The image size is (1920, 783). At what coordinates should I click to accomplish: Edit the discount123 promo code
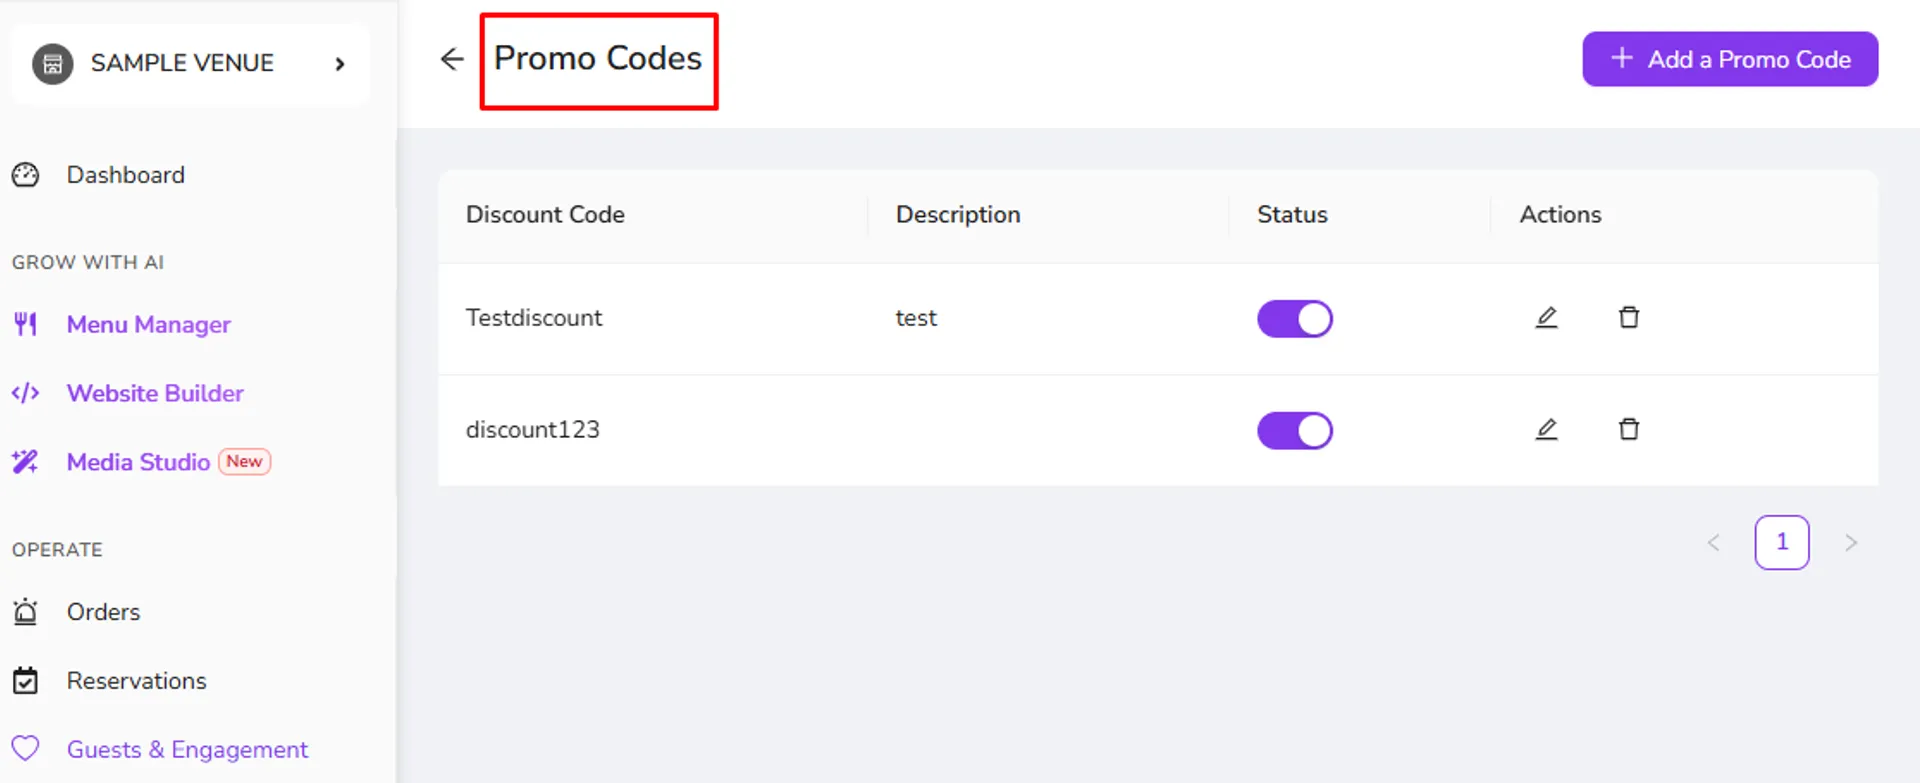click(x=1546, y=430)
